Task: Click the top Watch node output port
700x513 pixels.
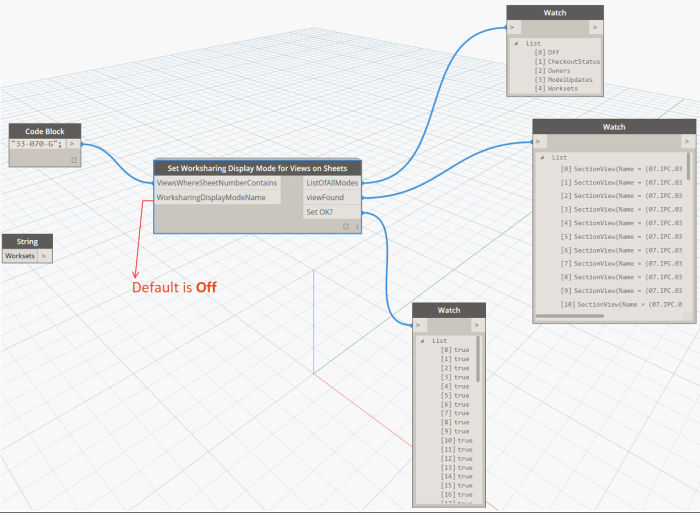Action: click(595, 28)
